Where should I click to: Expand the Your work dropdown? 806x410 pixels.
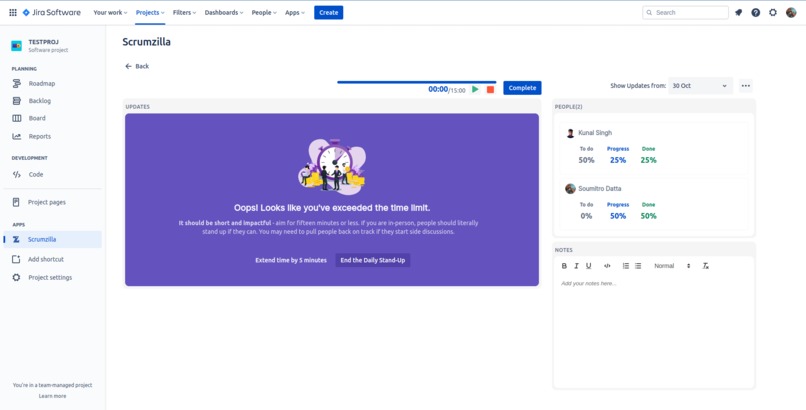110,12
